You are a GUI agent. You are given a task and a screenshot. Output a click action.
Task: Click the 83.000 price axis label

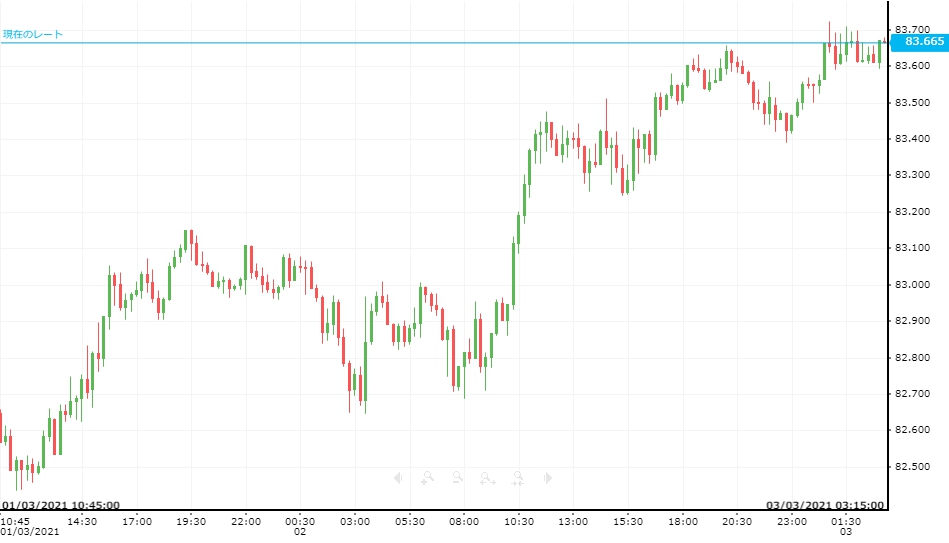[912, 285]
